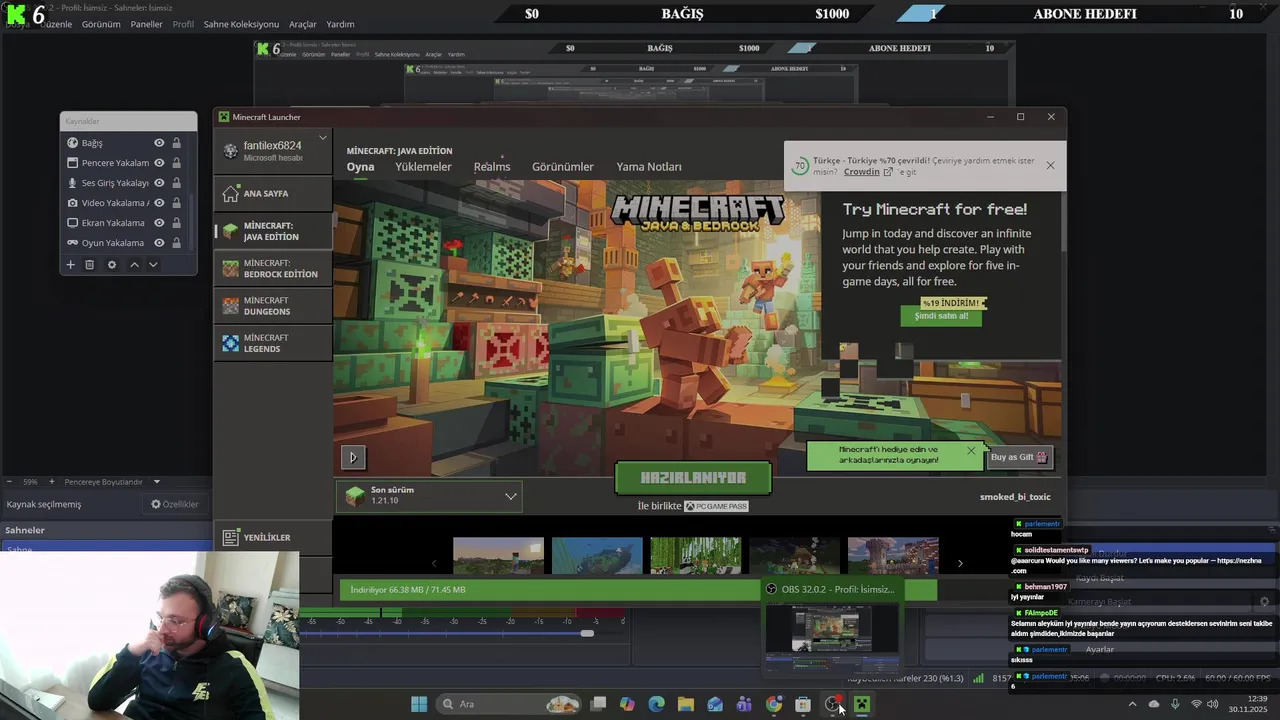Open Chrome from taskbar

[x=774, y=704]
